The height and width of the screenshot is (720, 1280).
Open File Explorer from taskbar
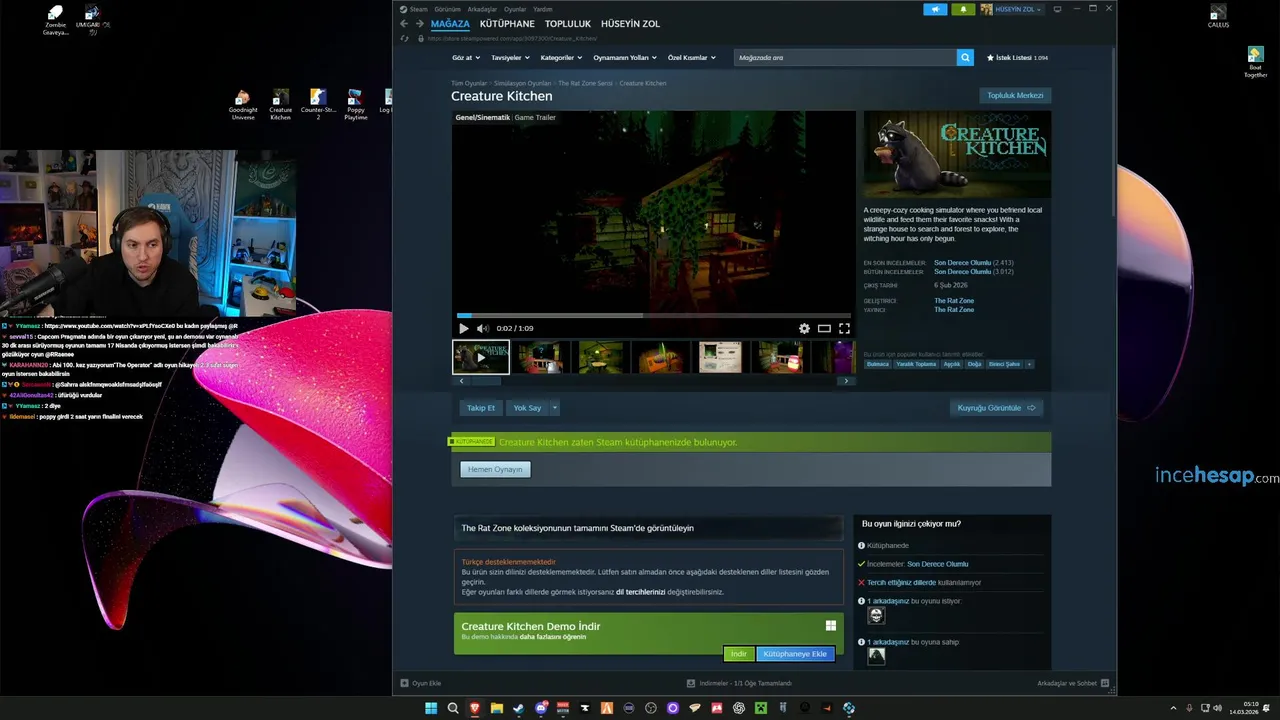[497, 708]
